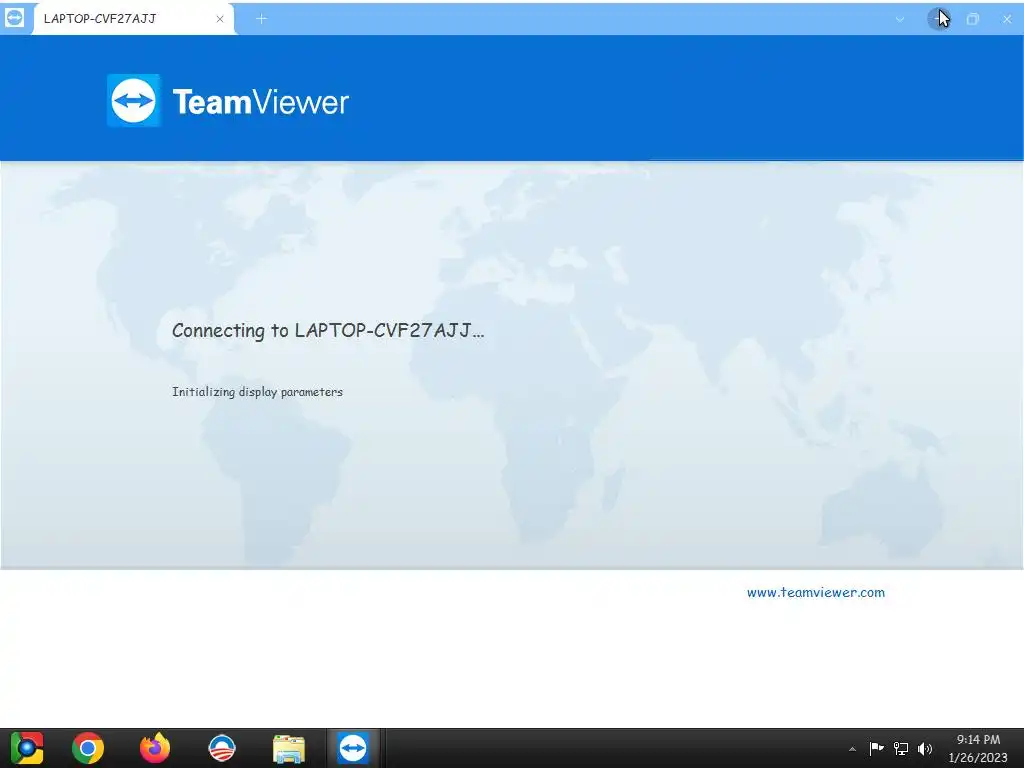Open the network status tray icon
The image size is (1024, 768).
[x=901, y=748]
